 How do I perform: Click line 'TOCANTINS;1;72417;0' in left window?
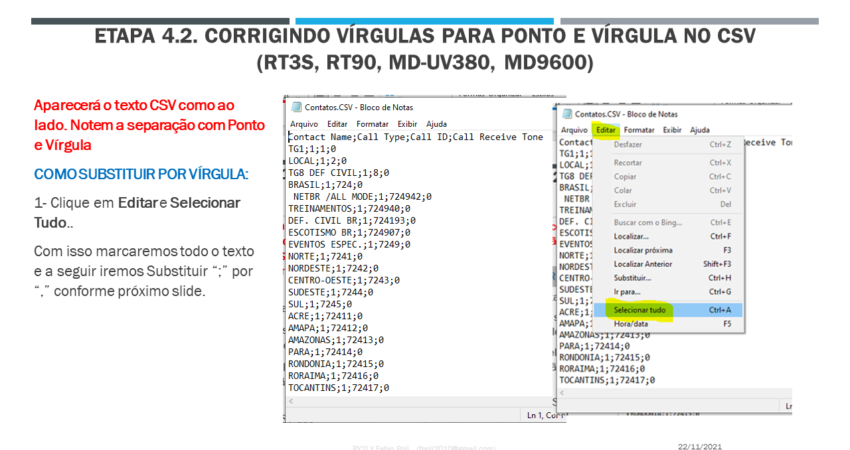339,388
